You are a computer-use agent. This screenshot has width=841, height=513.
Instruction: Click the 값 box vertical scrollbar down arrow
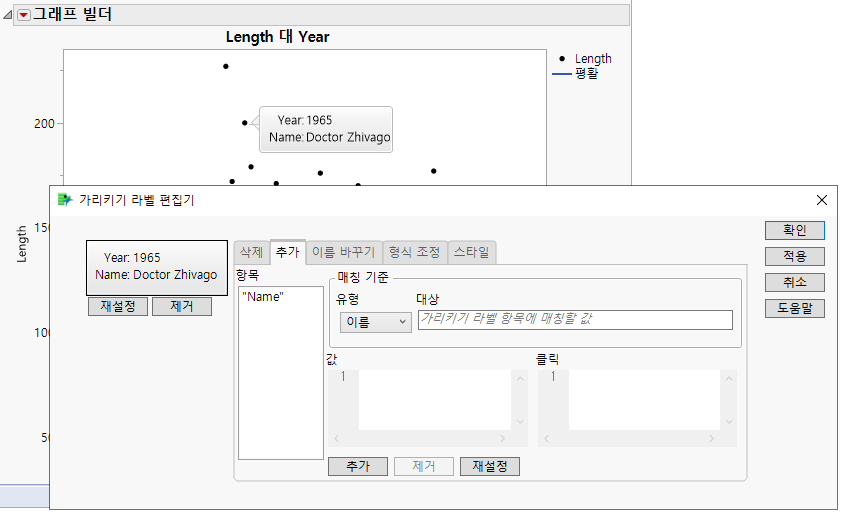(520, 422)
